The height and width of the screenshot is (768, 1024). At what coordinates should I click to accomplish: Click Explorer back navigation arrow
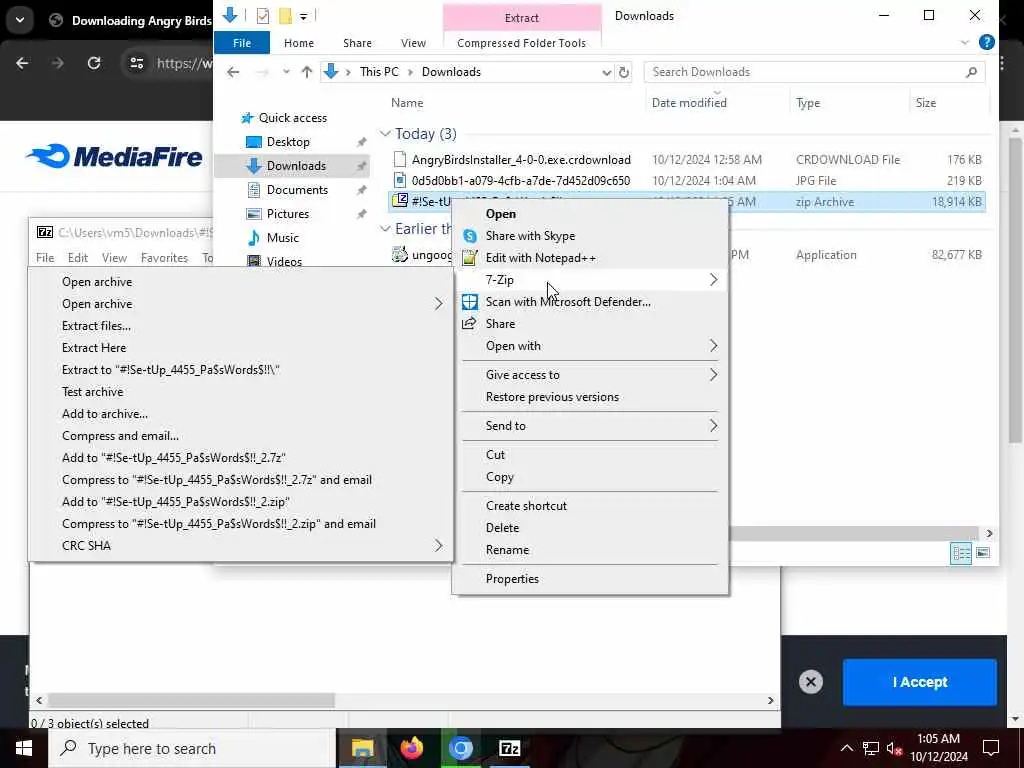pyautogui.click(x=233, y=72)
